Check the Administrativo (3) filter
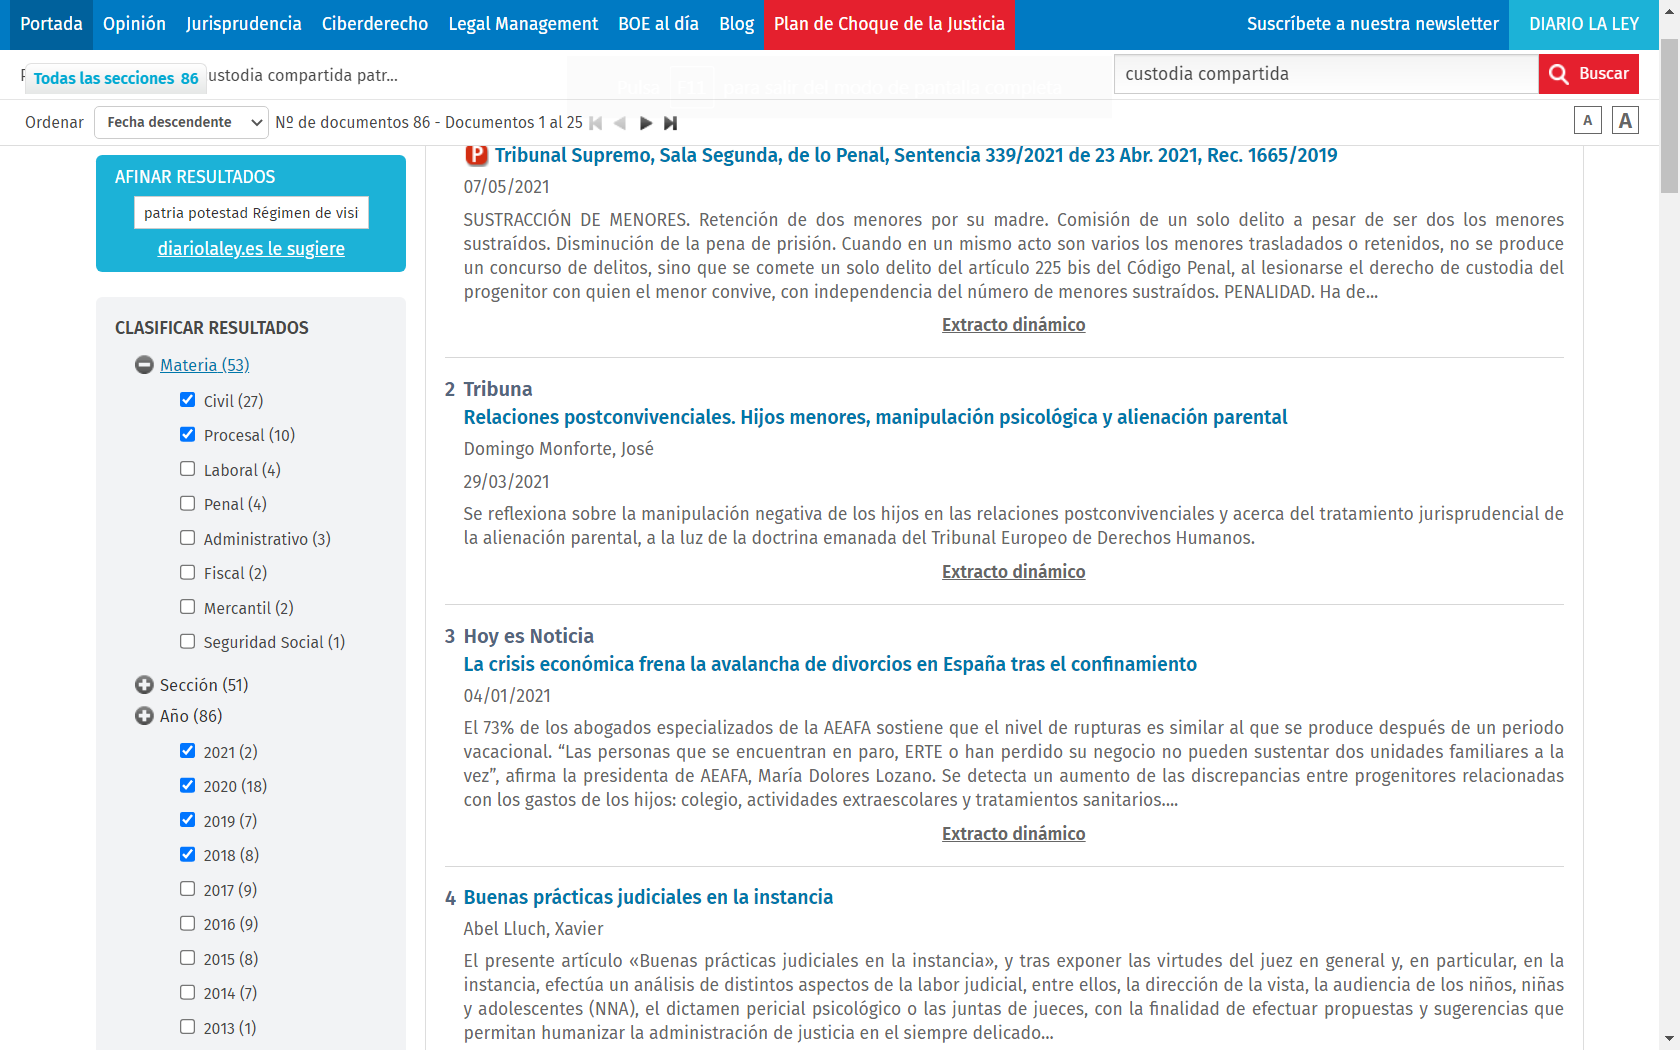 (187, 538)
